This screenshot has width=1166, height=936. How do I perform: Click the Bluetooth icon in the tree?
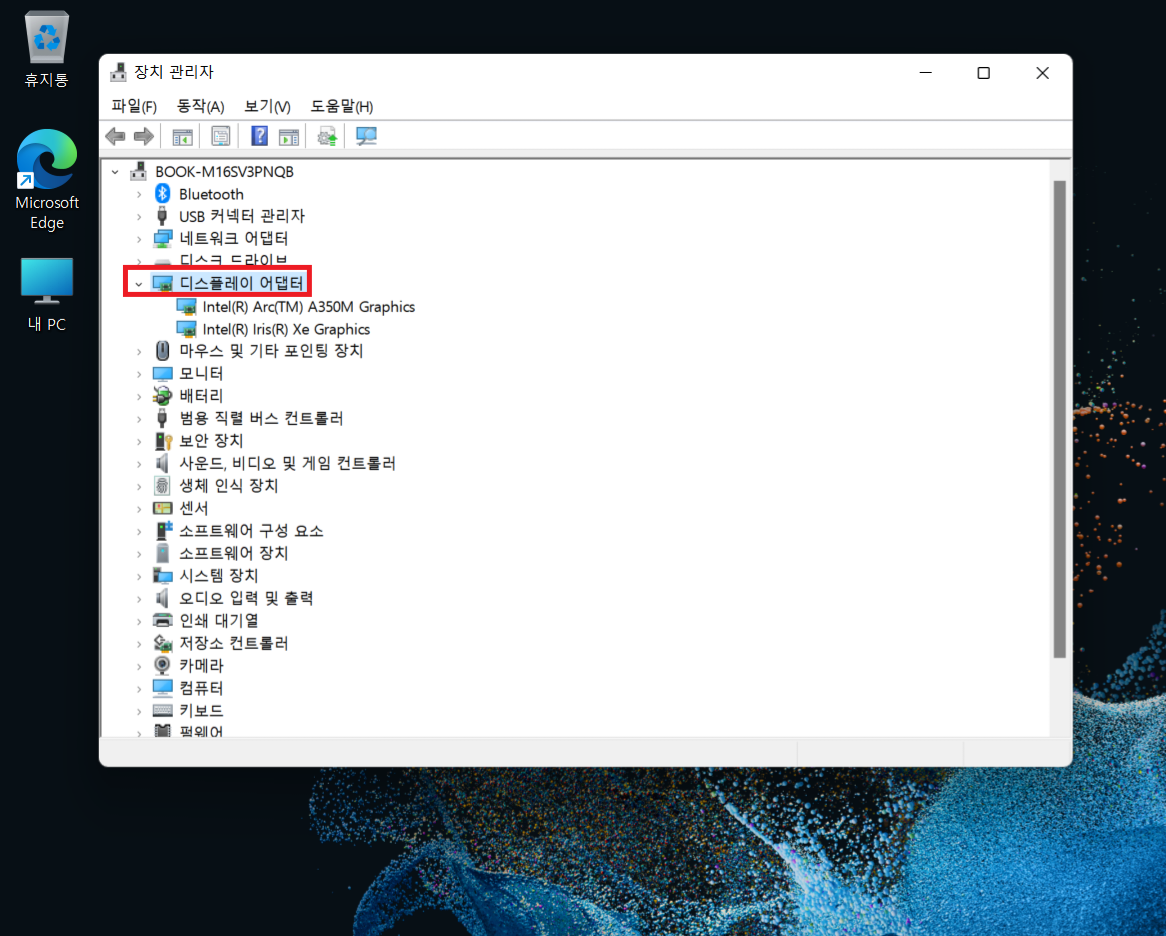163,194
